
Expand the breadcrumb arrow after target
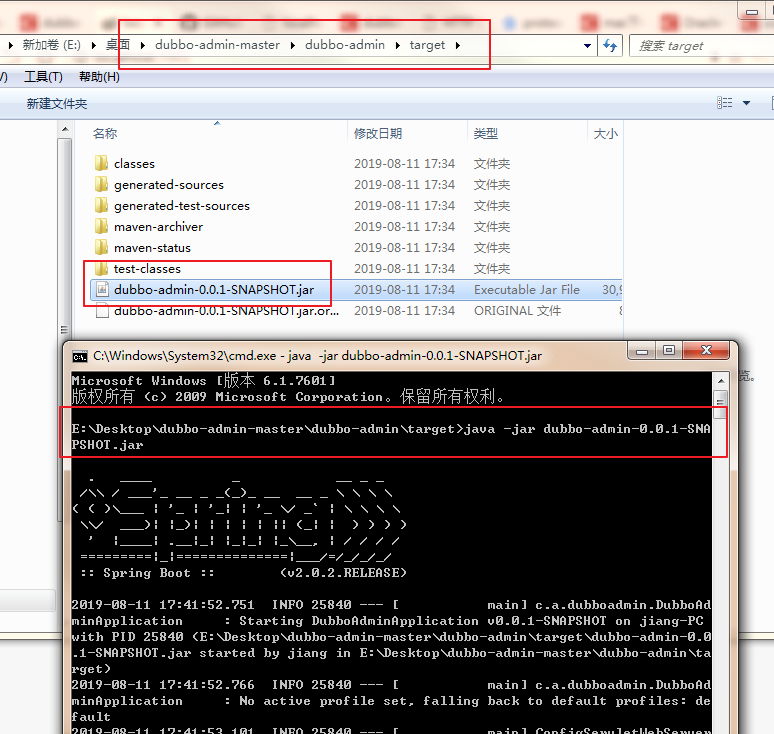pyautogui.click(x=458, y=45)
